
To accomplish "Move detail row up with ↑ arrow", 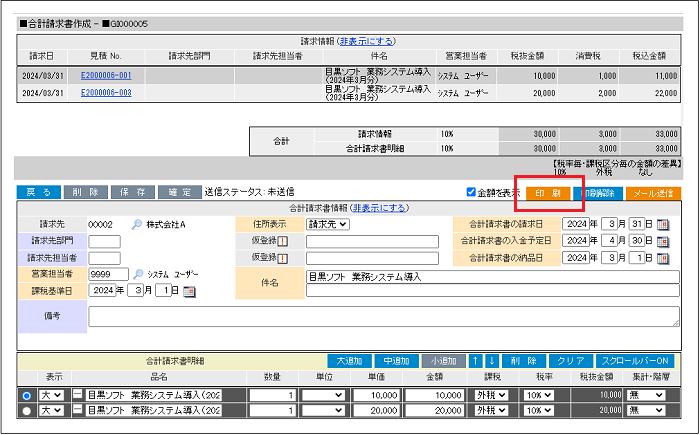I will pos(475,360).
